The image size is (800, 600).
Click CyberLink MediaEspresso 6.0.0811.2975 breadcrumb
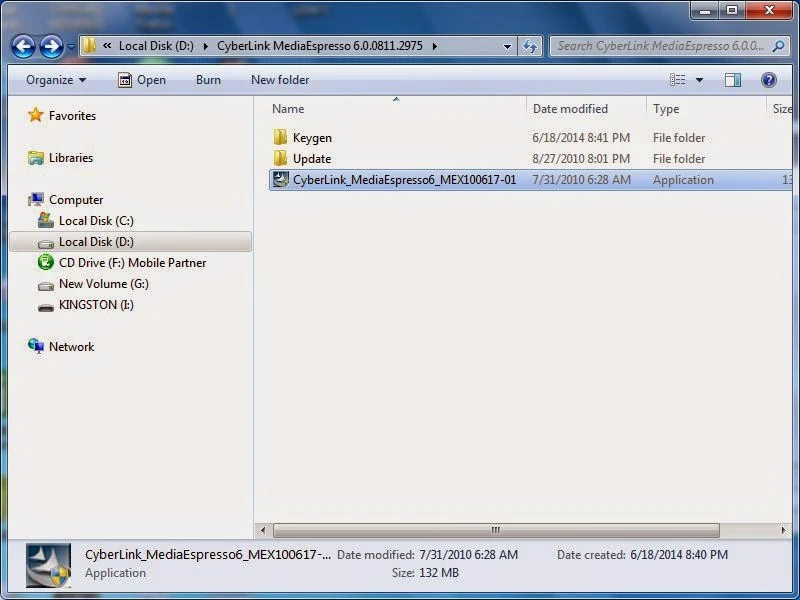coord(320,46)
